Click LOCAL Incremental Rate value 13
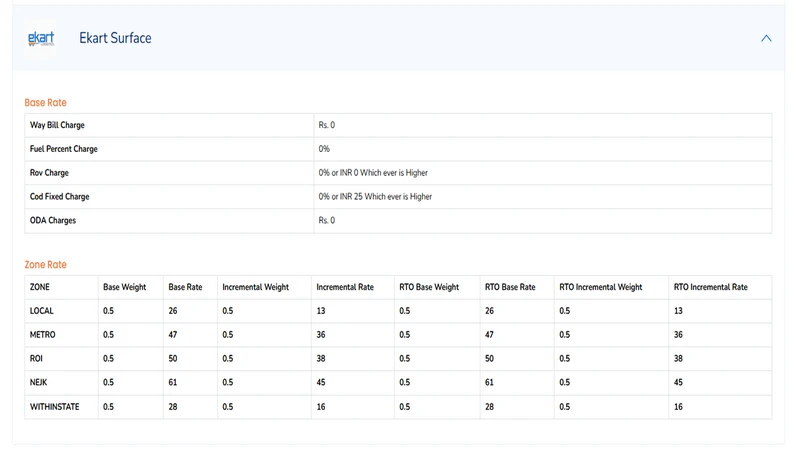800x450 pixels. click(321, 311)
